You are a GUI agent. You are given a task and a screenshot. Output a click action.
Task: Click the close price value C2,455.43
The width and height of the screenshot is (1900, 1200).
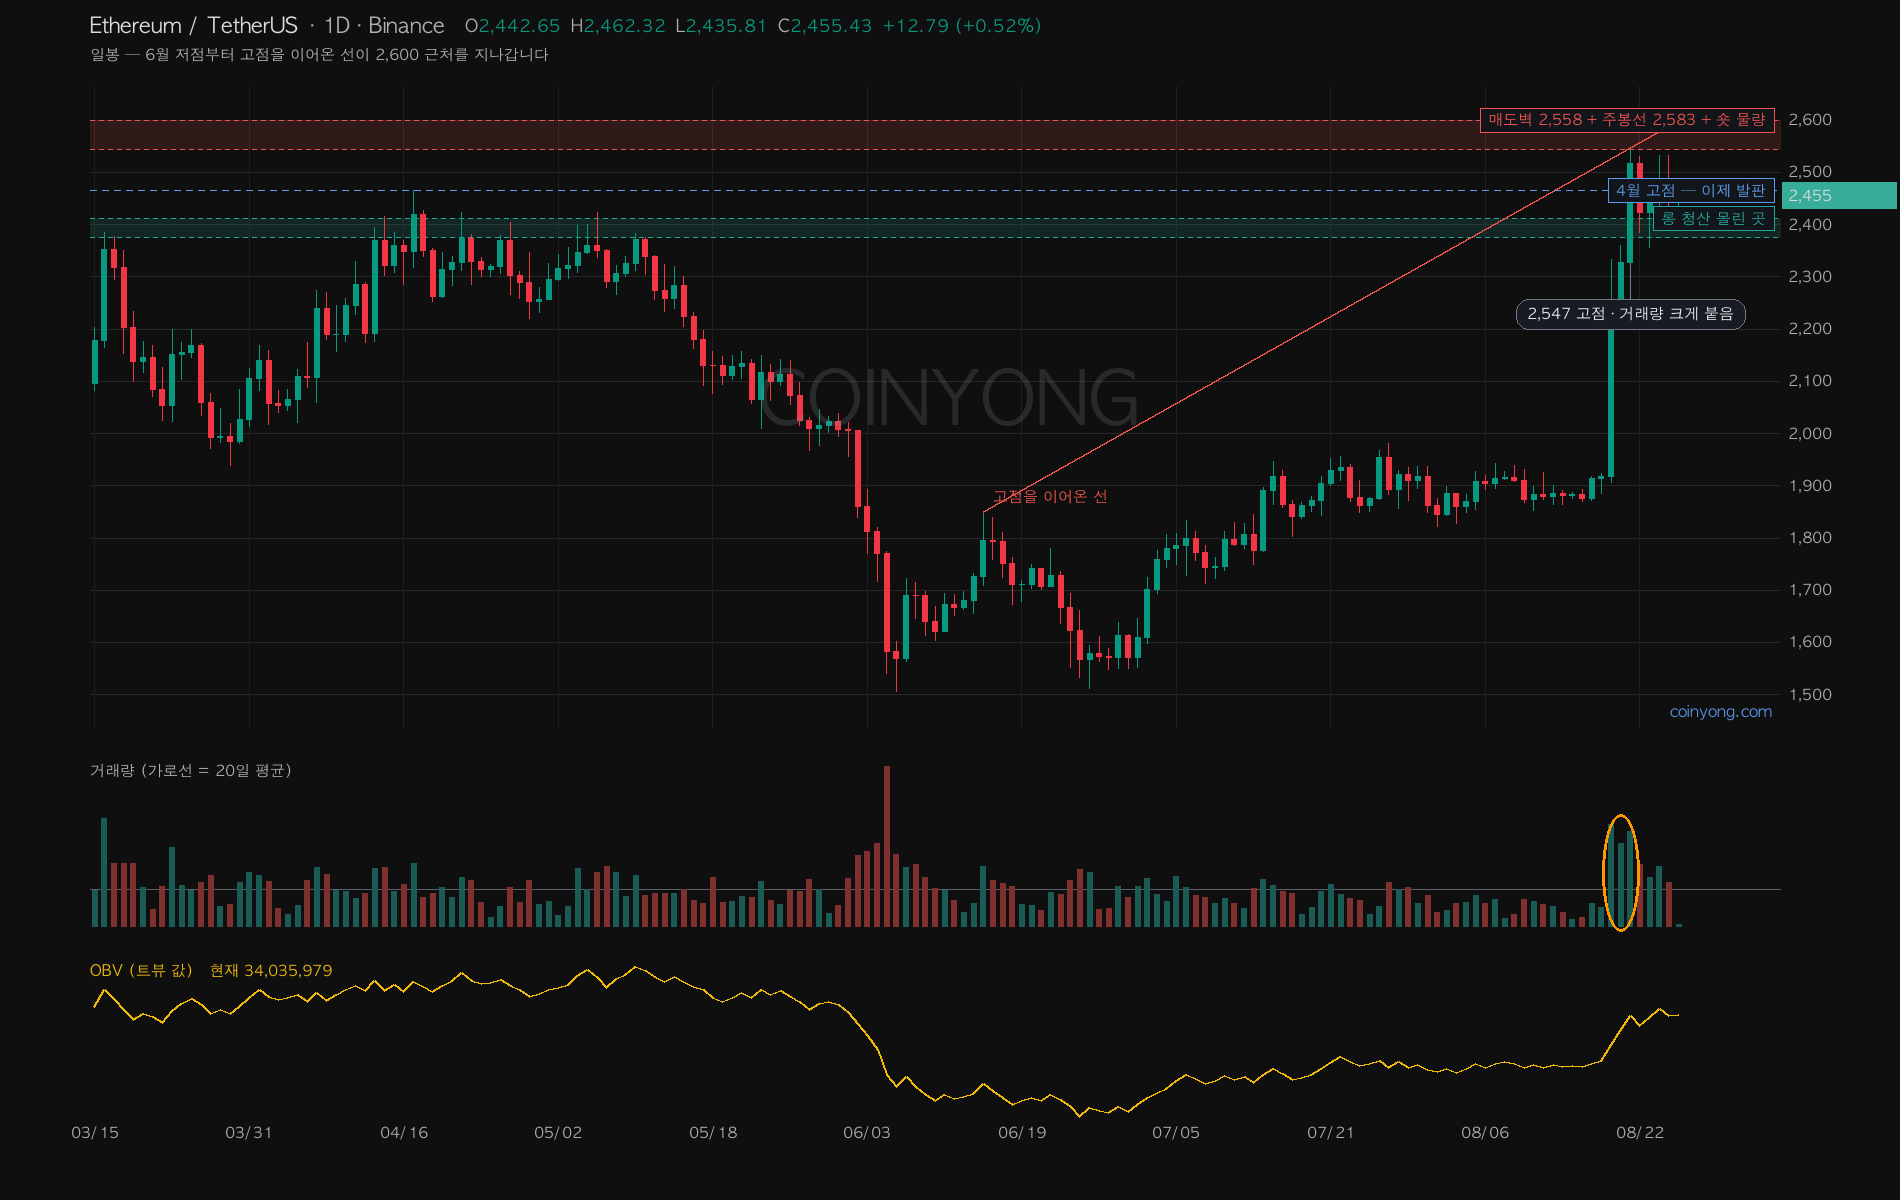pos(825,26)
